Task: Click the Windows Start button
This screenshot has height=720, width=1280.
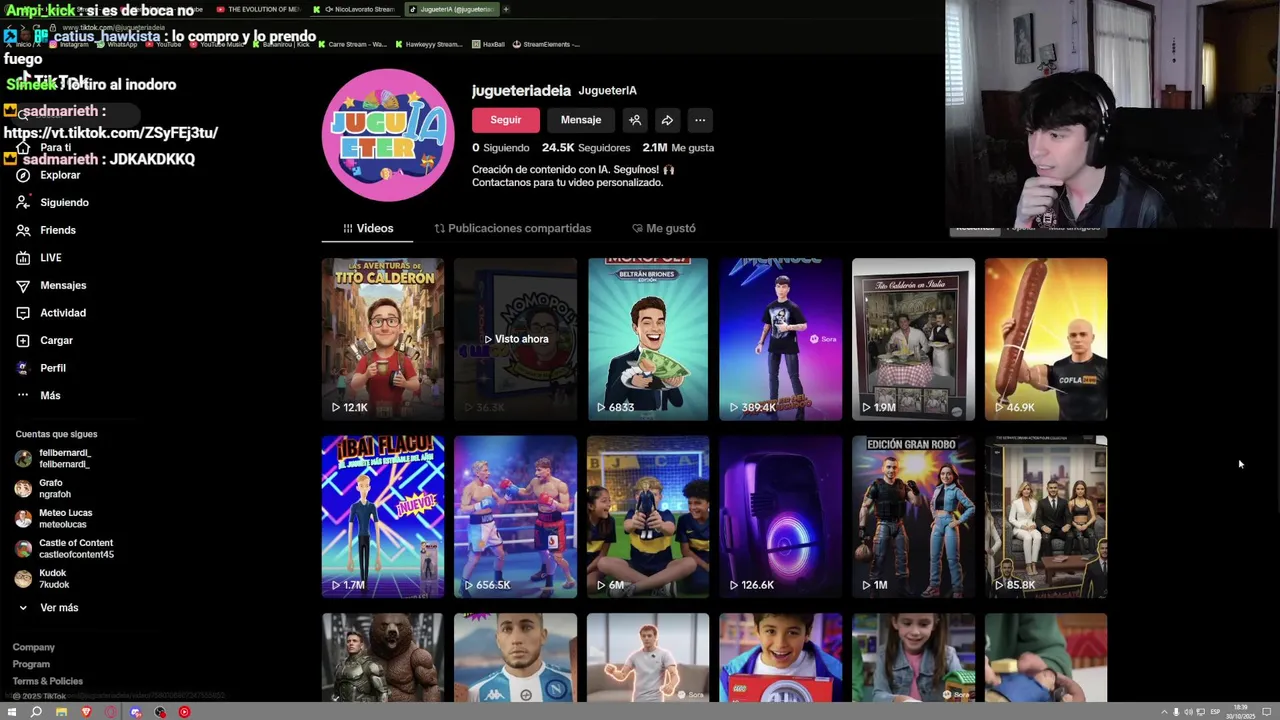Action: 13,712
